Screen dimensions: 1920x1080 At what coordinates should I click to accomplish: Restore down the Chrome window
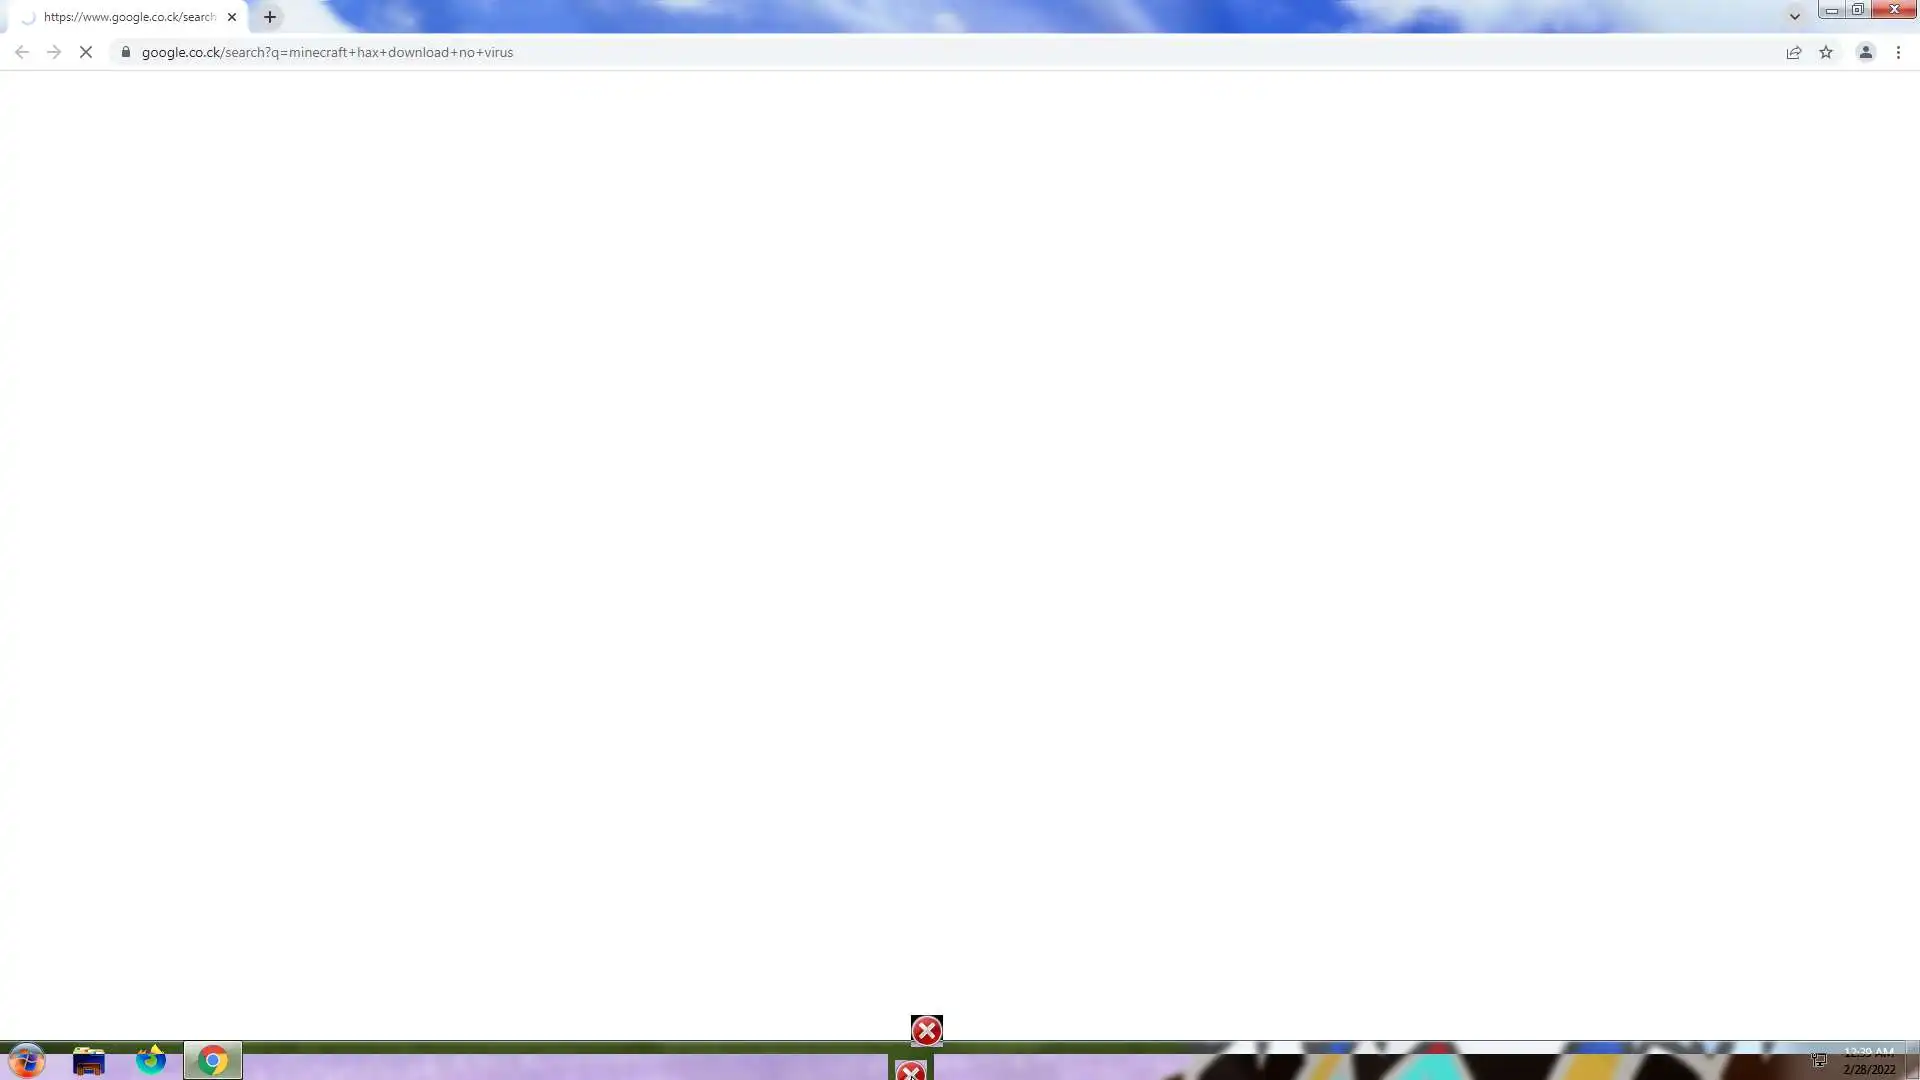tap(1857, 10)
